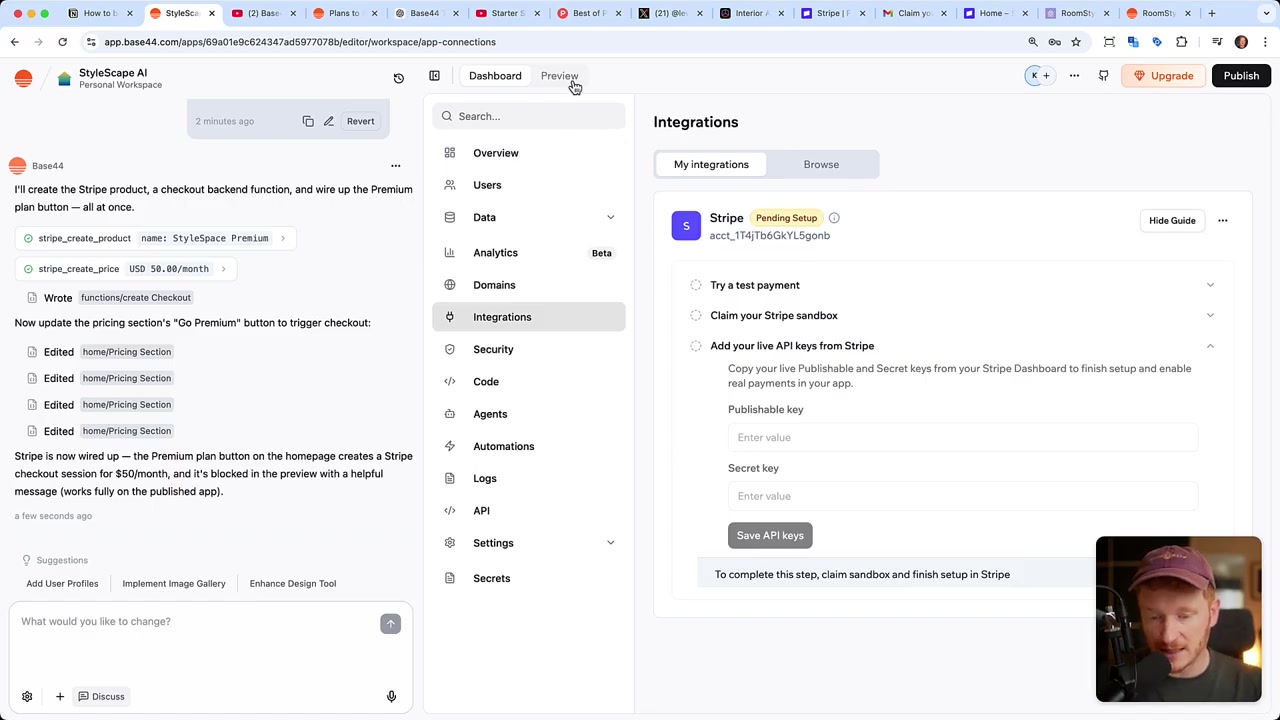Open Secrets in sidebar
Image resolution: width=1280 pixels, height=720 pixels.
click(529, 578)
